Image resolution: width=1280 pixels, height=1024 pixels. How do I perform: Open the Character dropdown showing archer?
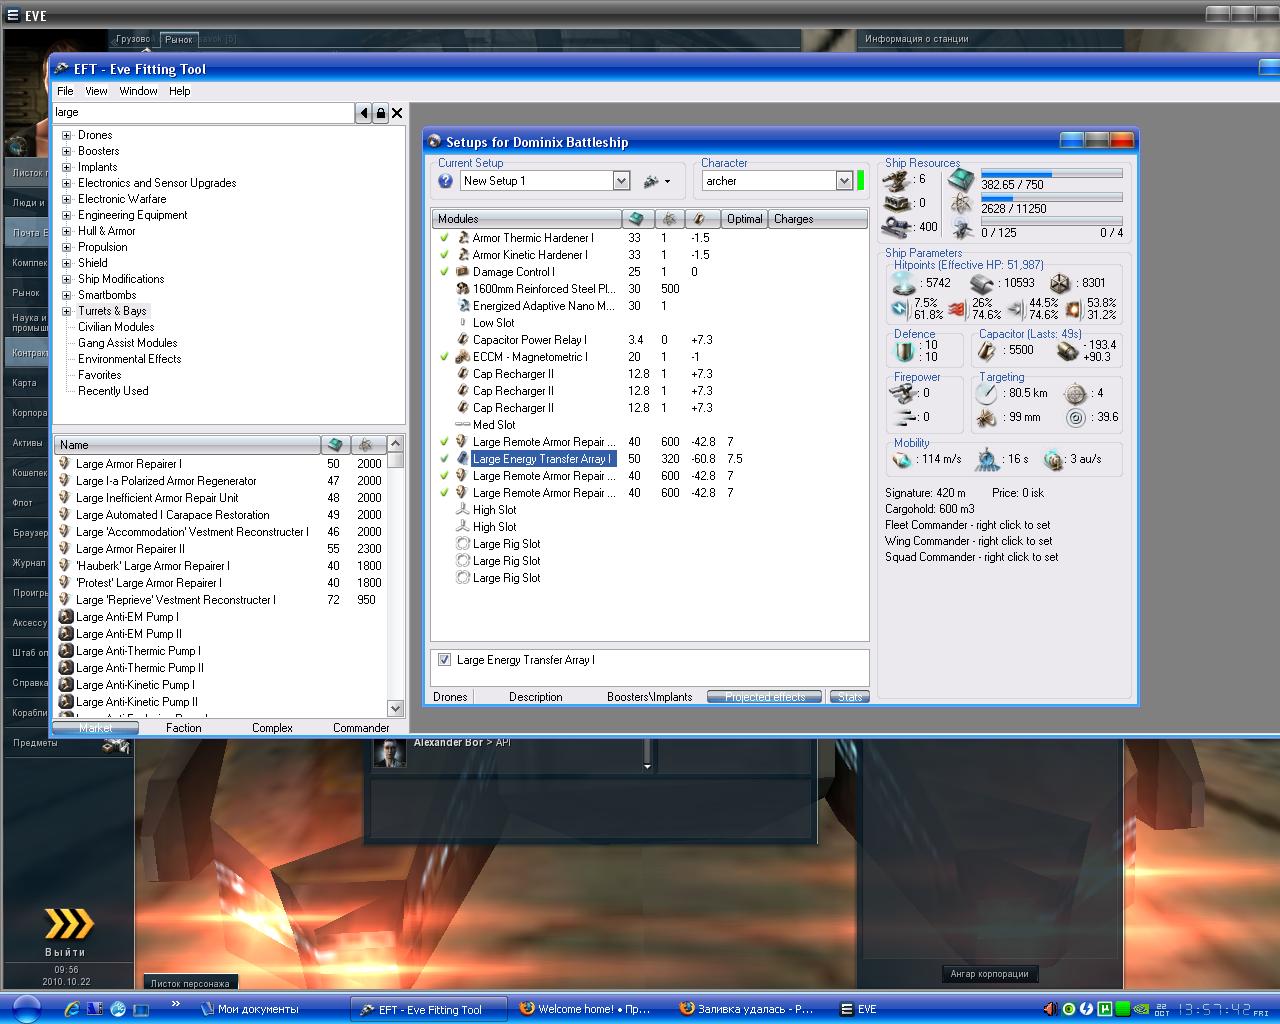843,181
